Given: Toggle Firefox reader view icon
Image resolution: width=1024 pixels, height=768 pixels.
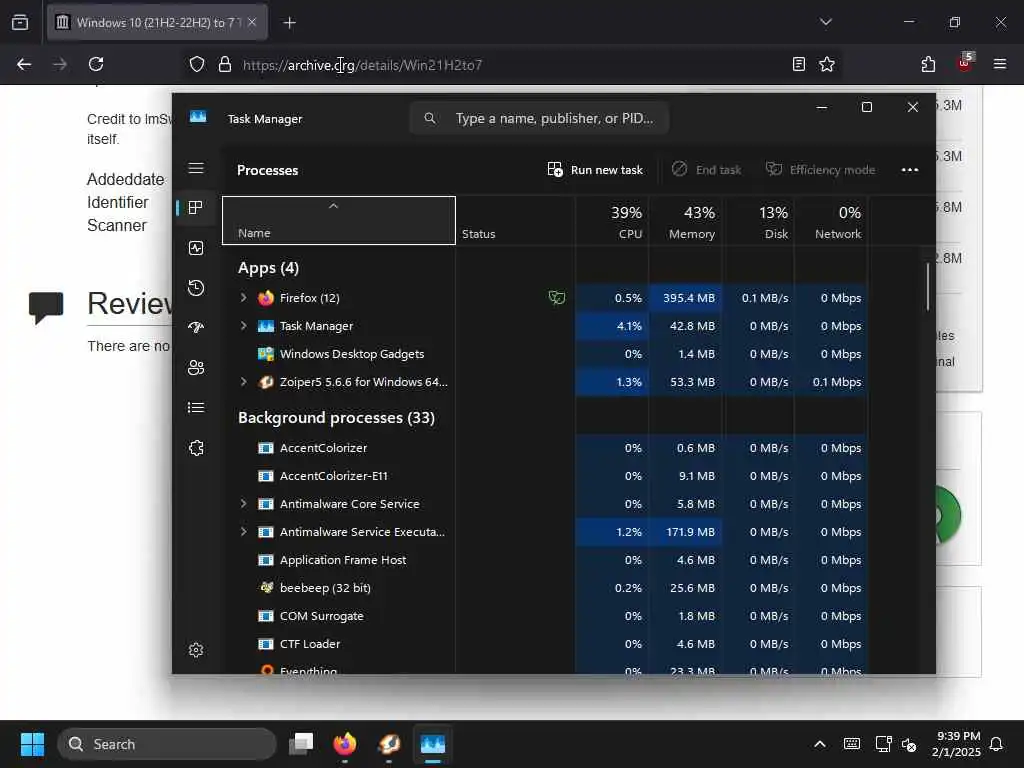Looking at the screenshot, I should 798,64.
